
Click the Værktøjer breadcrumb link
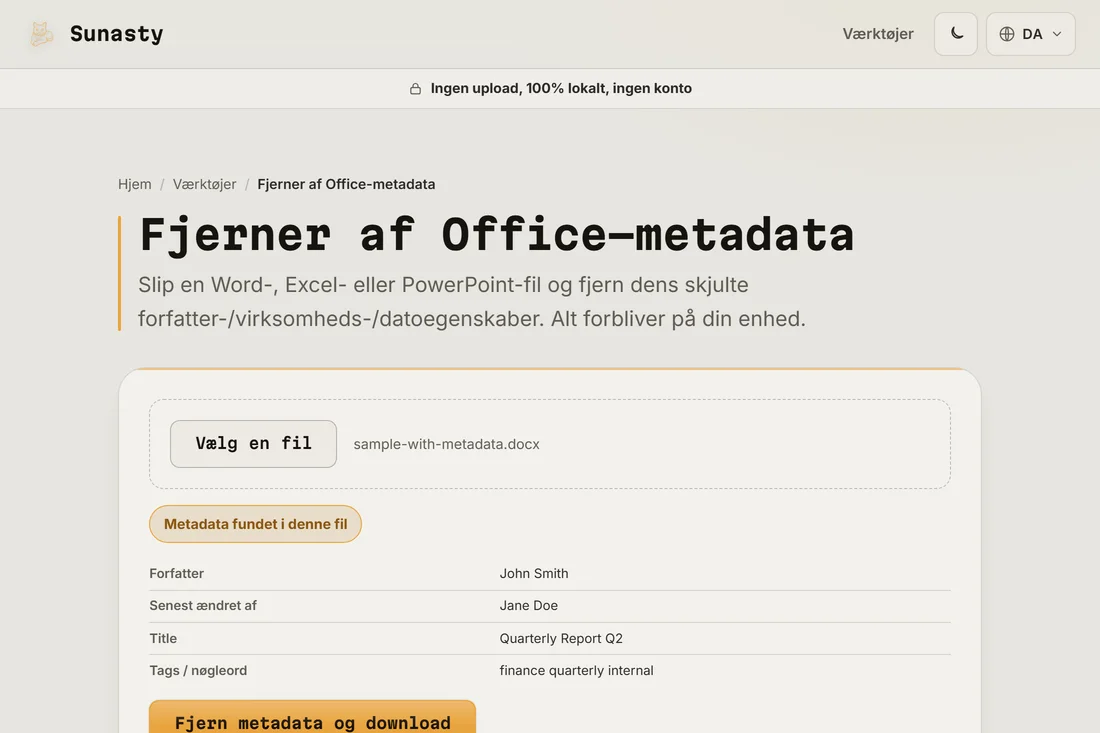(205, 184)
